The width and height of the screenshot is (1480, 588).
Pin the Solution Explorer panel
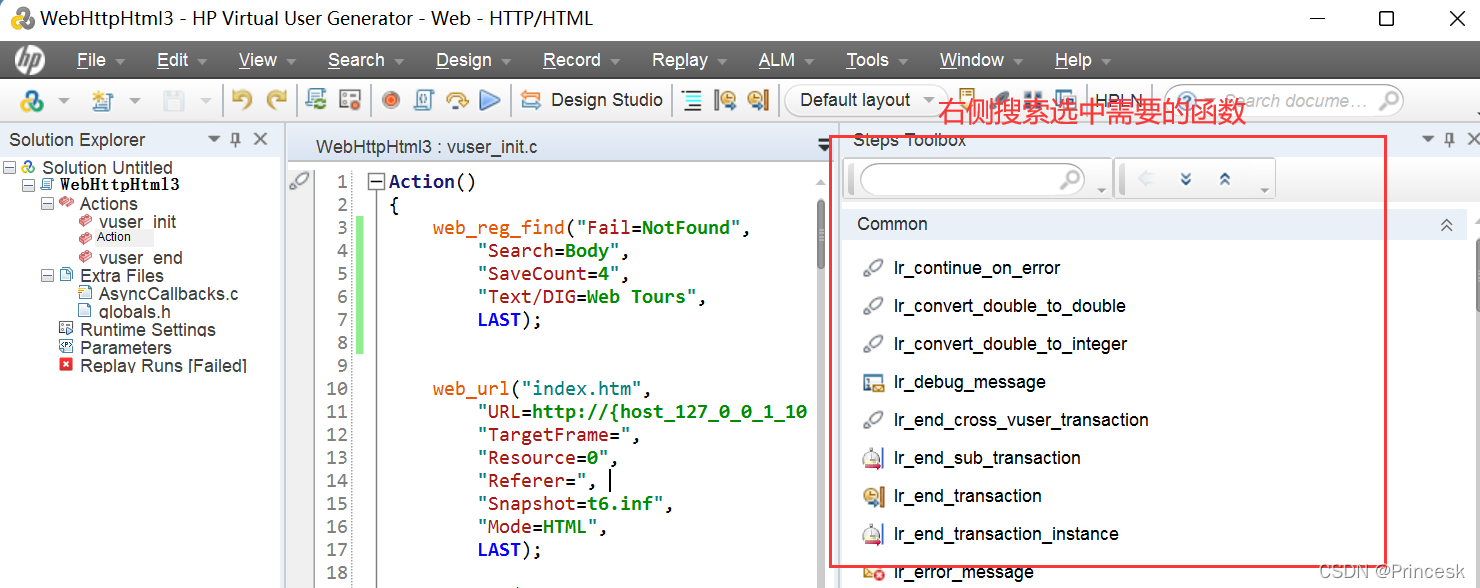pos(236,139)
